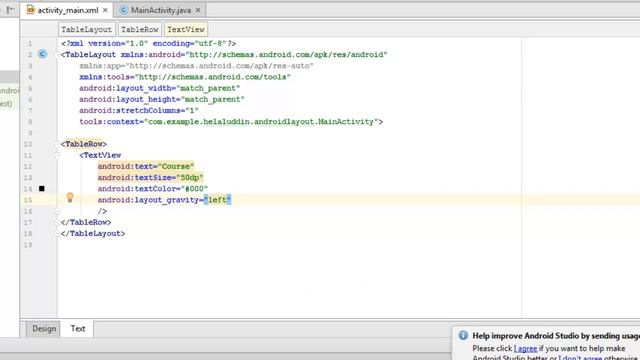Select the TableRow breadcrumb
This screenshot has height=360, width=640.
[140, 29]
